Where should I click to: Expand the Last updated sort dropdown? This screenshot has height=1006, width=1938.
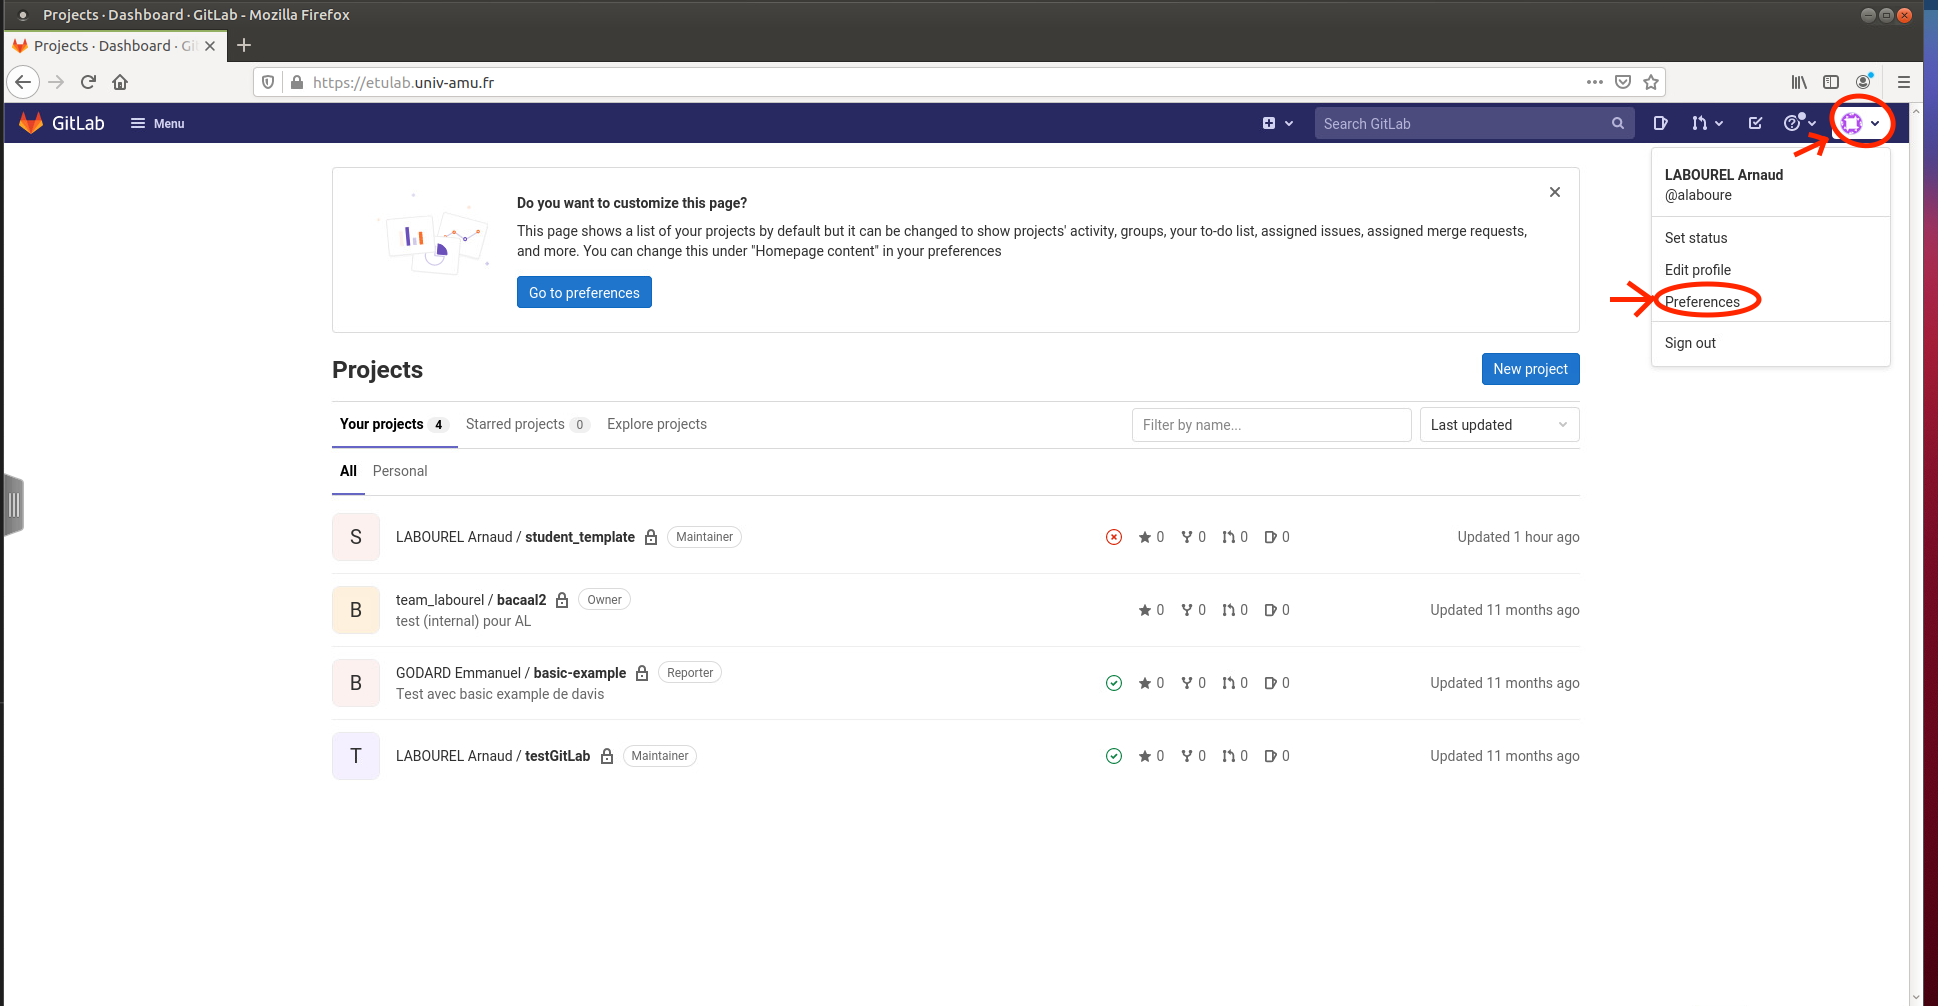(x=1499, y=425)
